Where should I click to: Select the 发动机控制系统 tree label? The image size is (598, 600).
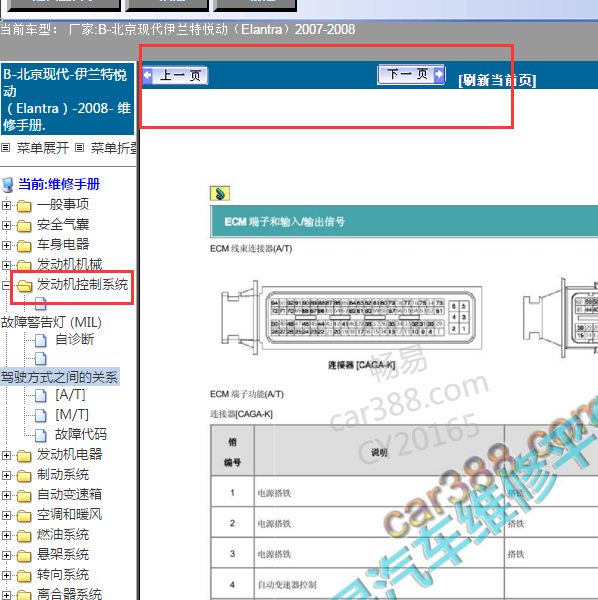pos(82,284)
